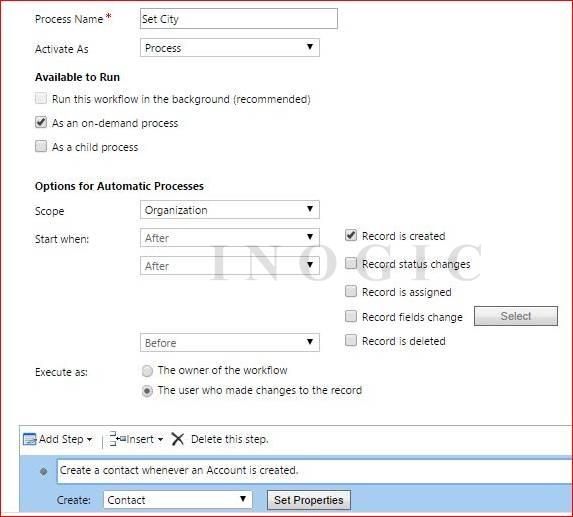Image resolution: width=573 pixels, height=517 pixels.
Task: Enable the Record fields change checkbox
Action: click(351, 316)
